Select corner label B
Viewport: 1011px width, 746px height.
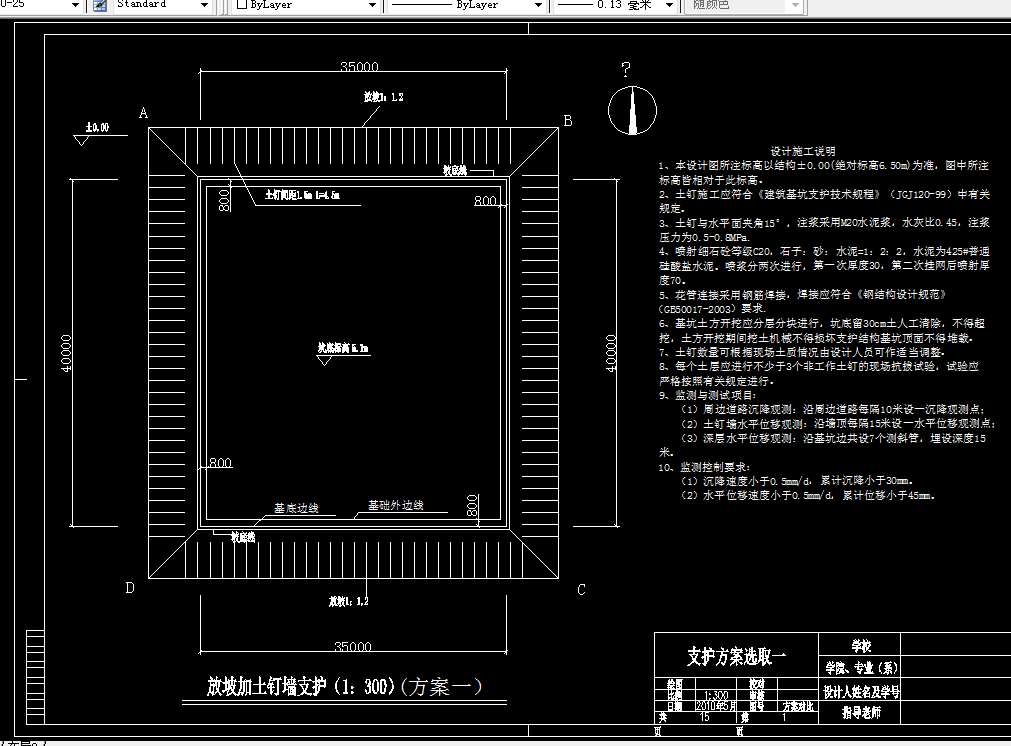click(568, 121)
